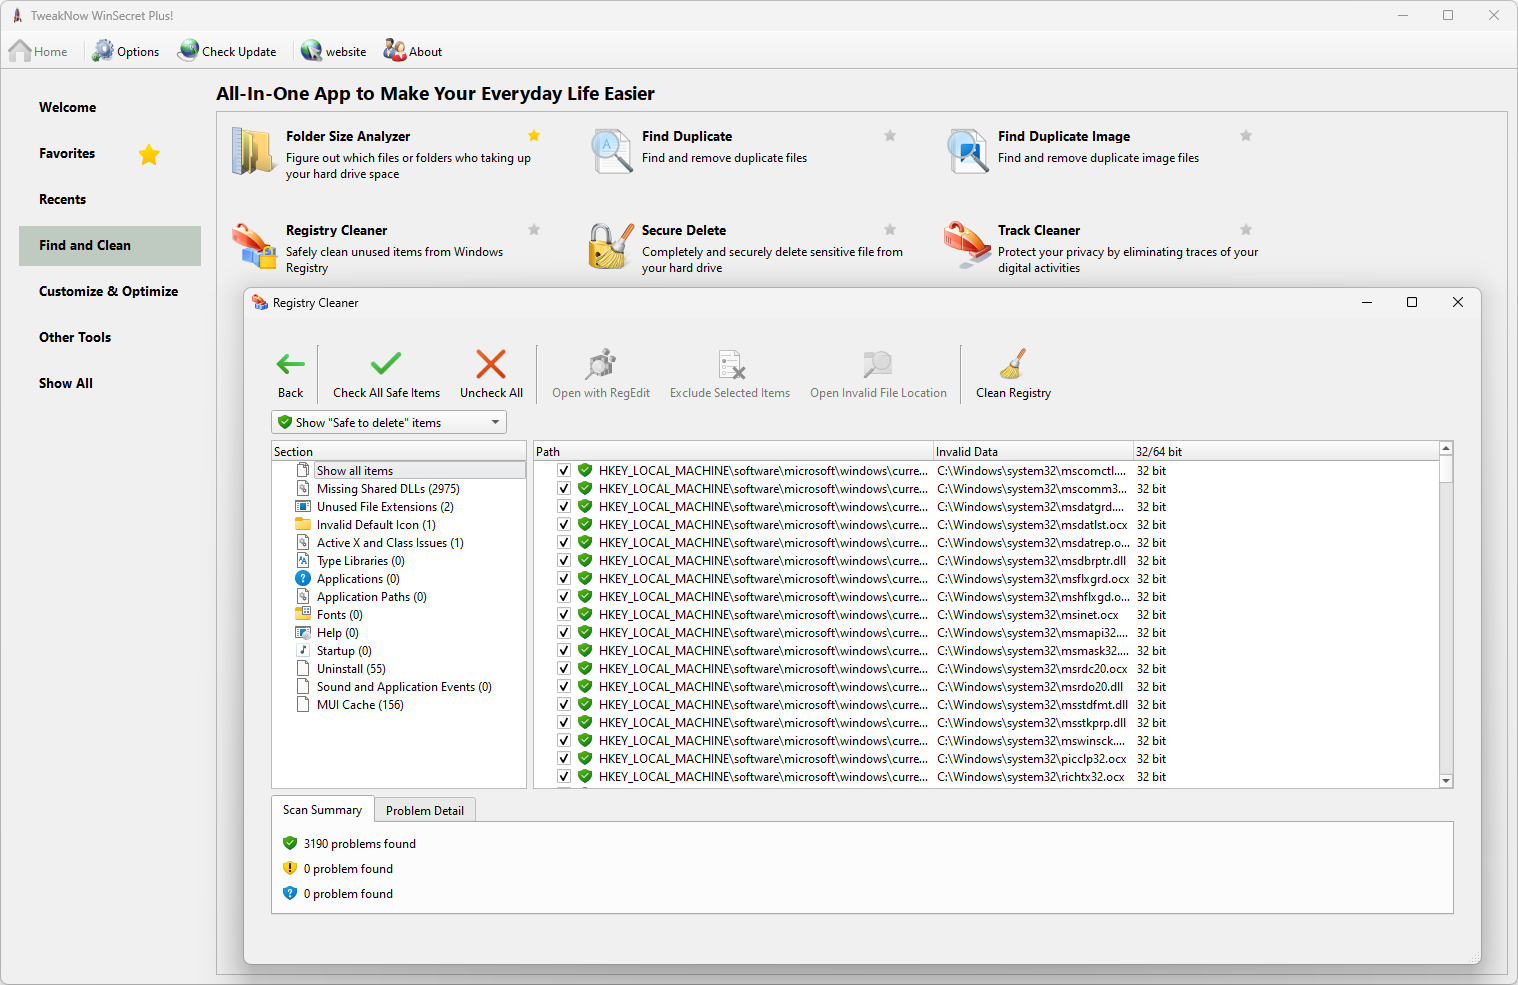Click the results list scrollbar down arrow
The image size is (1518, 985).
(x=1445, y=781)
